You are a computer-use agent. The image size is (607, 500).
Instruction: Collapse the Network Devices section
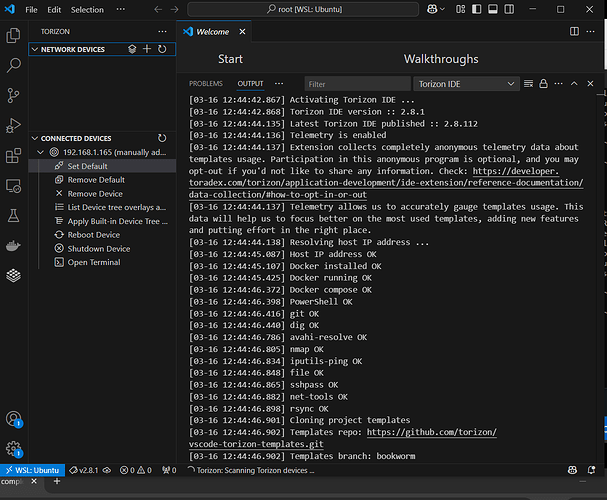point(35,49)
